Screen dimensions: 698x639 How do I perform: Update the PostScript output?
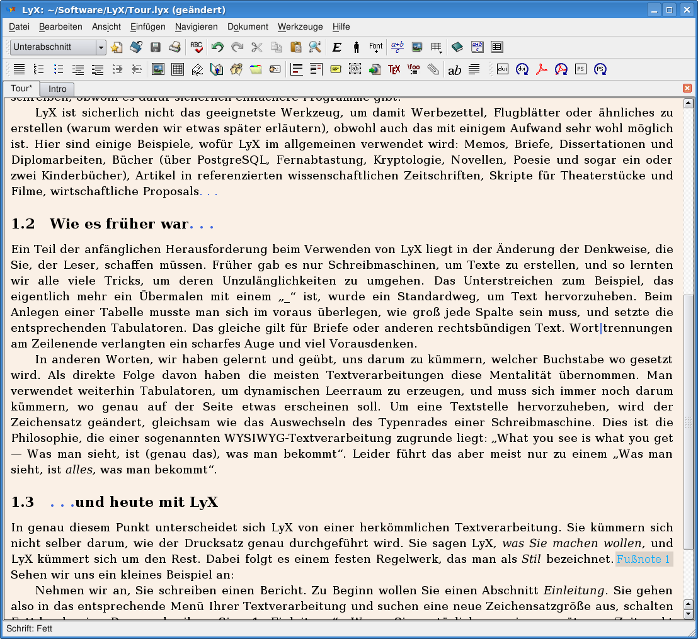coord(601,69)
